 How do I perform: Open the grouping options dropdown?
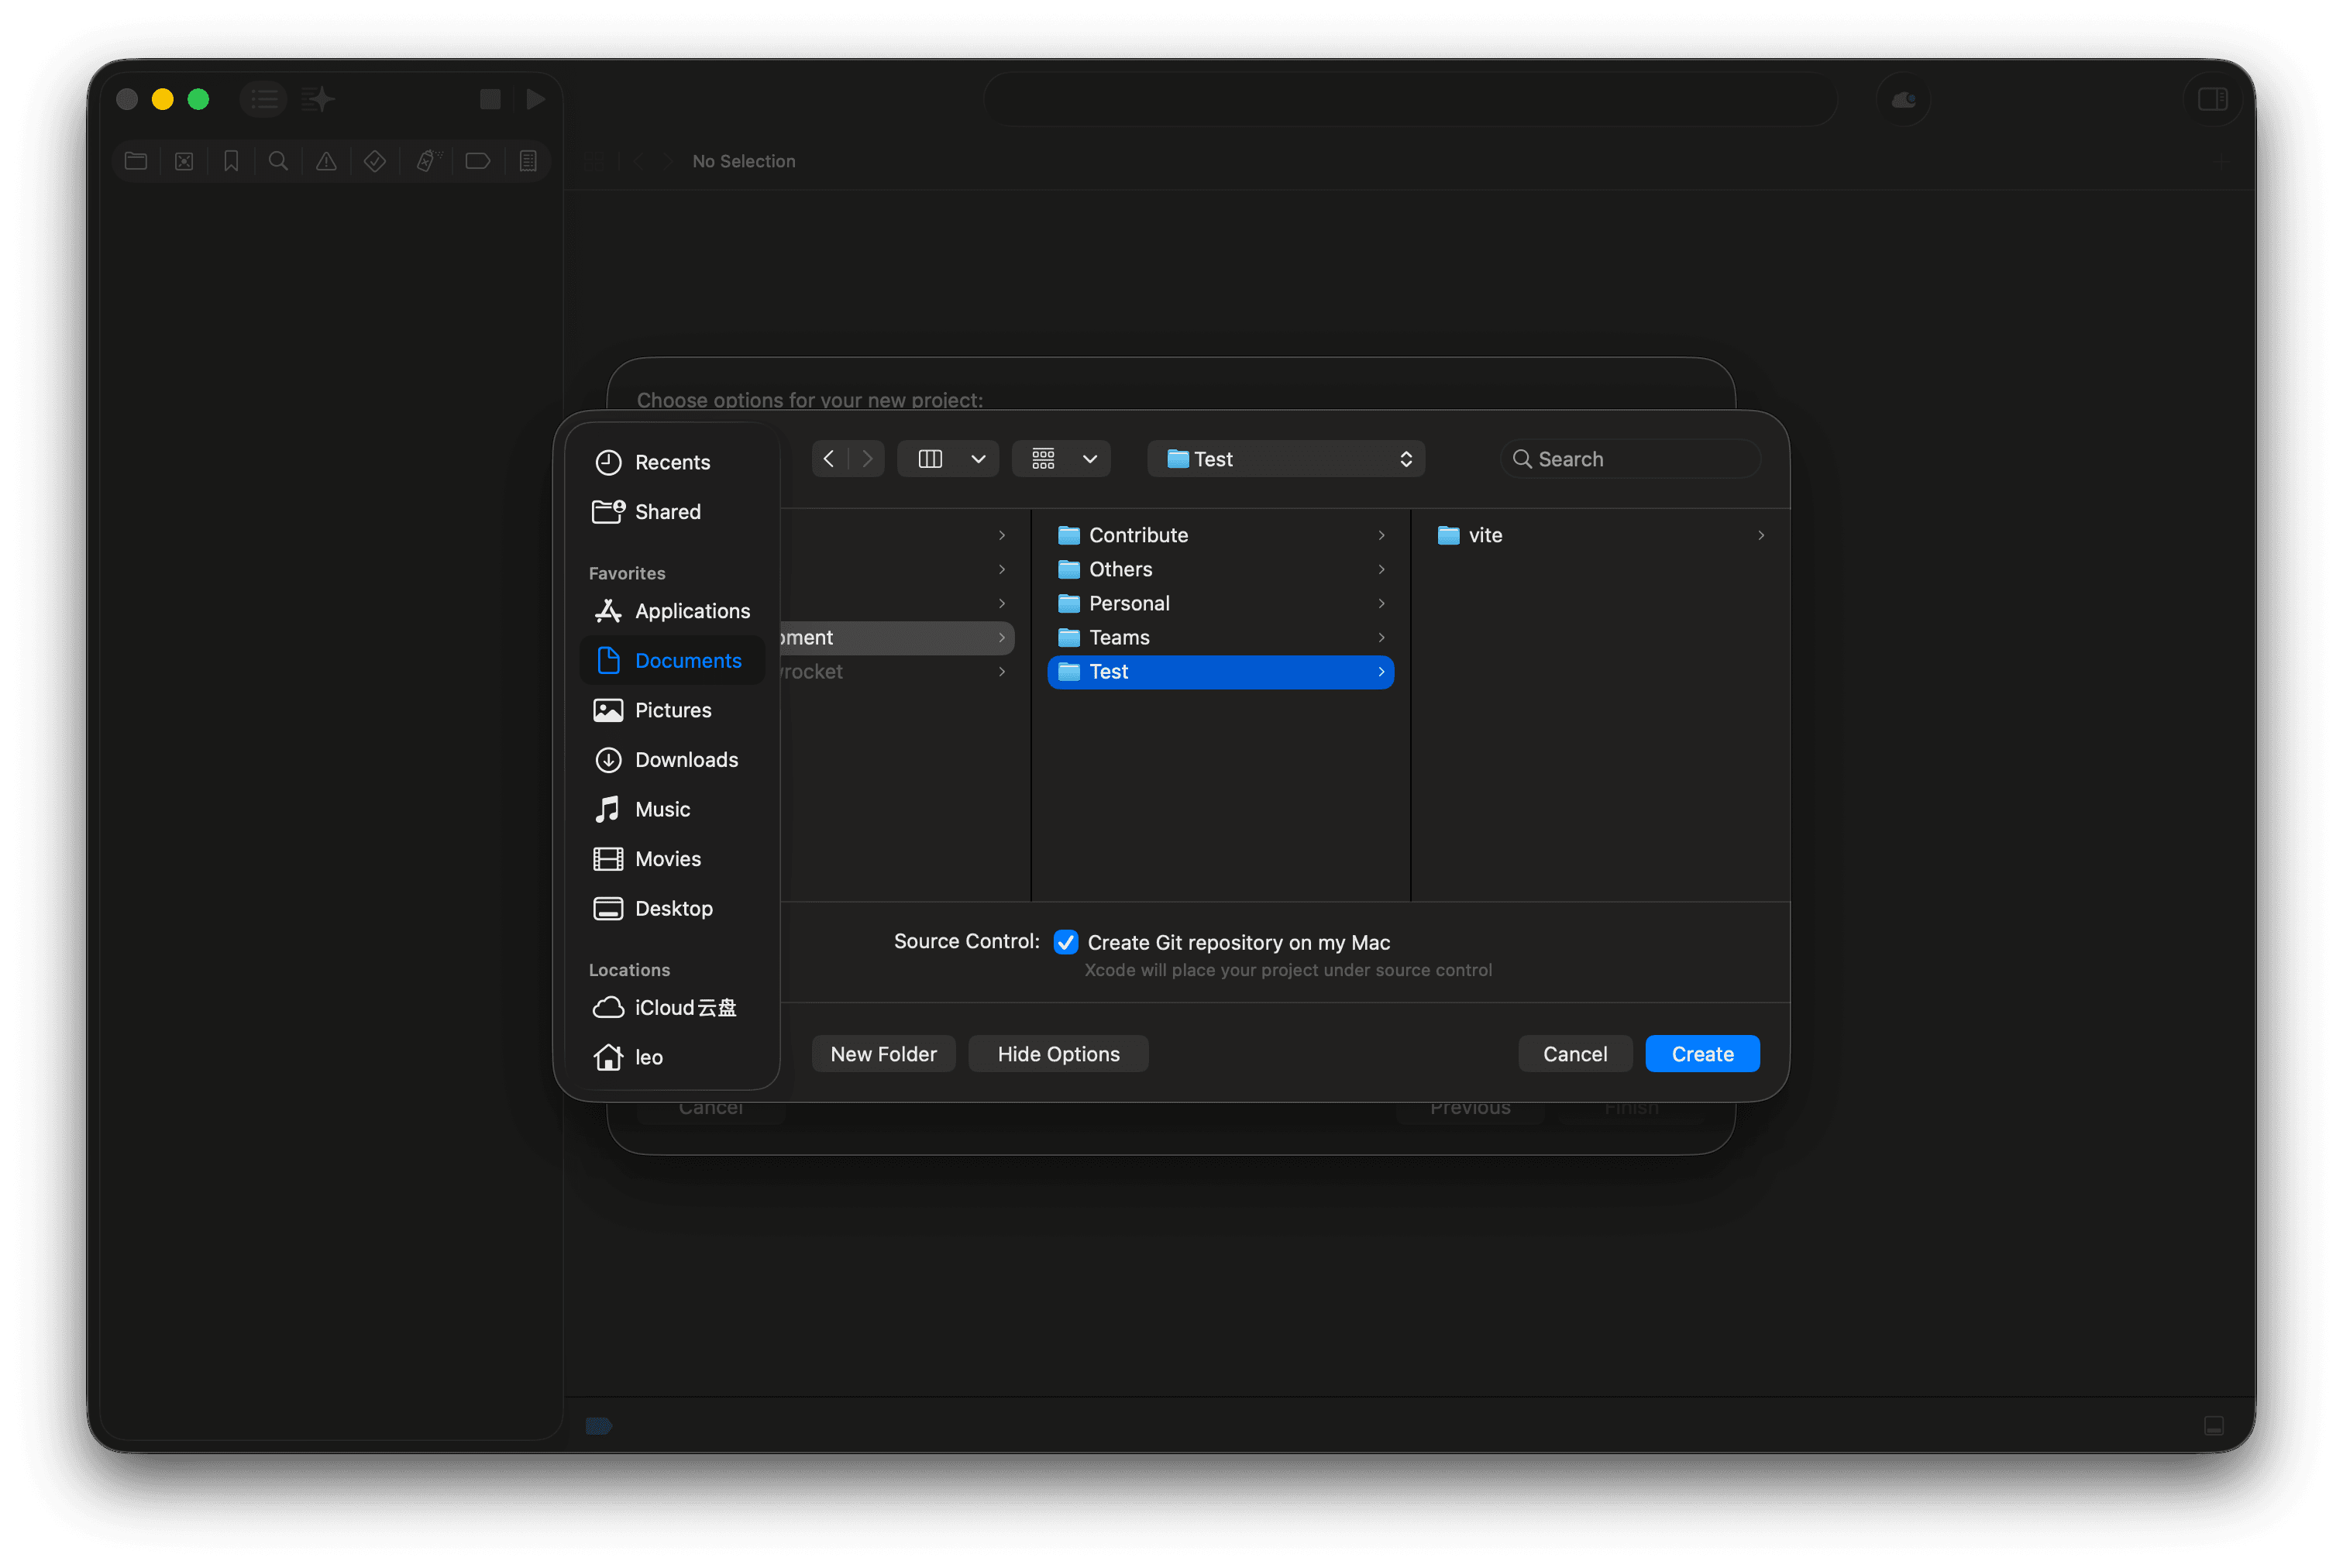(1089, 459)
